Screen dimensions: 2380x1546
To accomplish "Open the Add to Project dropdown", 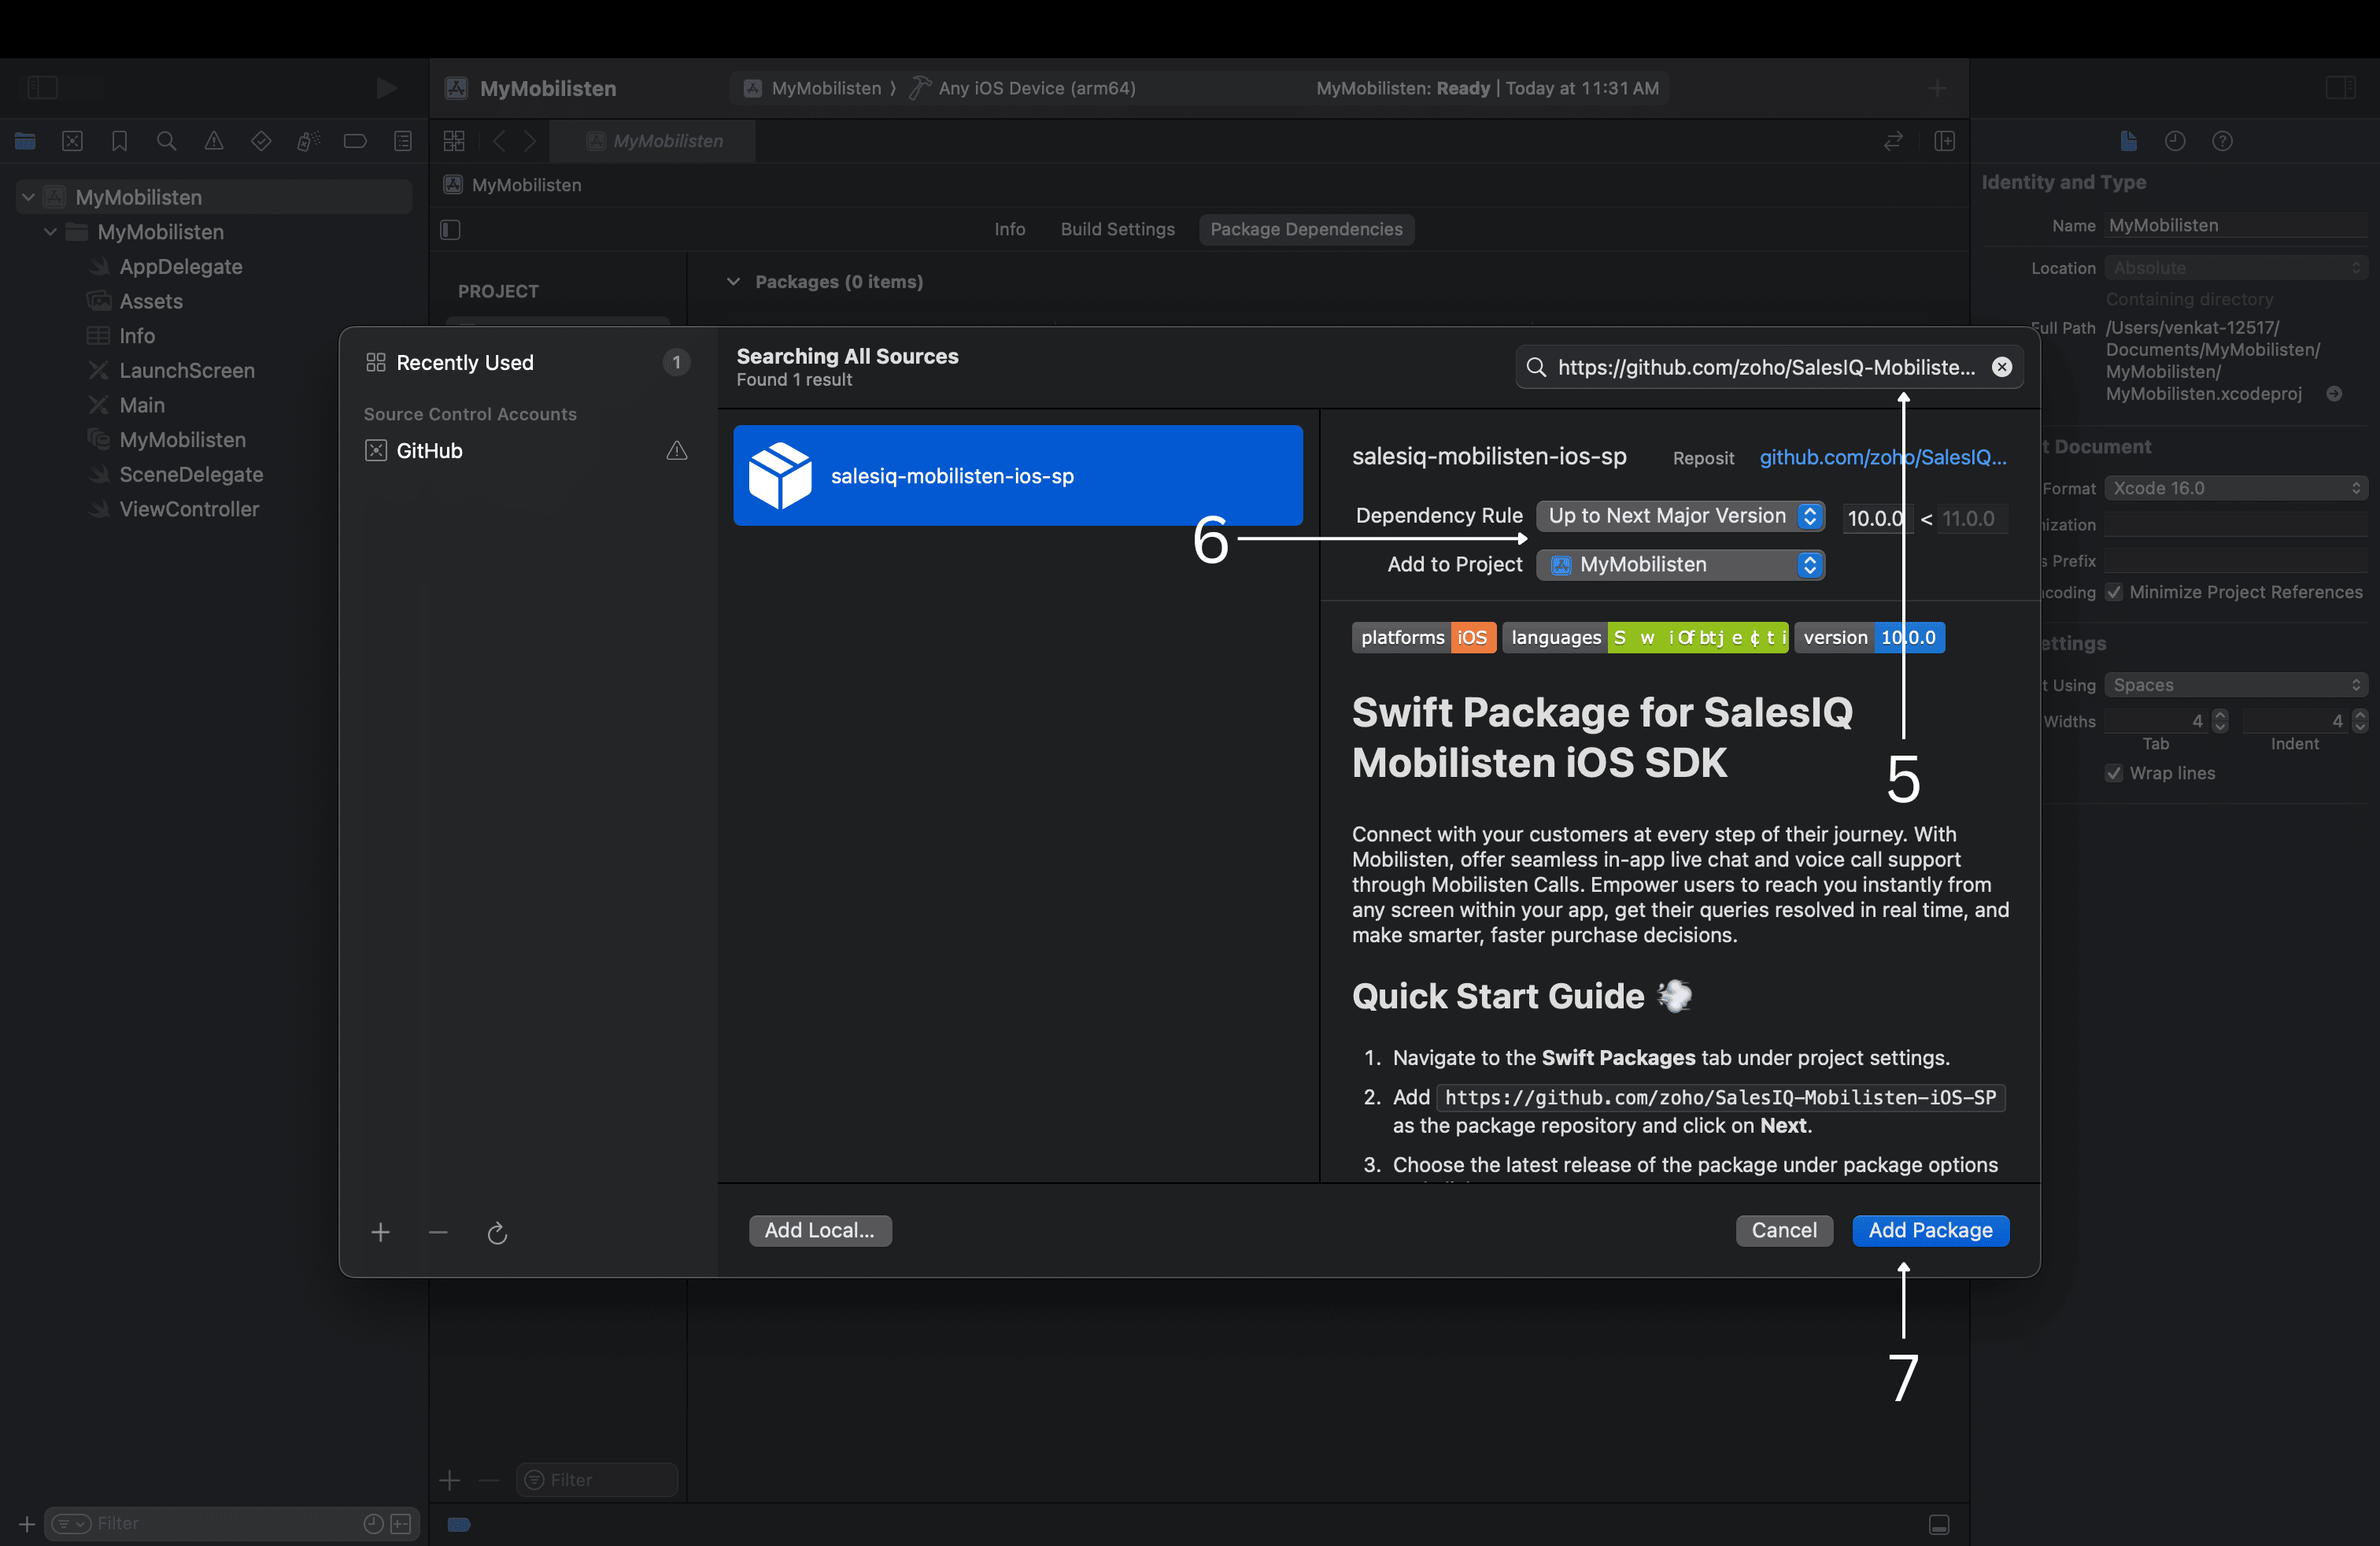I will coord(1680,565).
